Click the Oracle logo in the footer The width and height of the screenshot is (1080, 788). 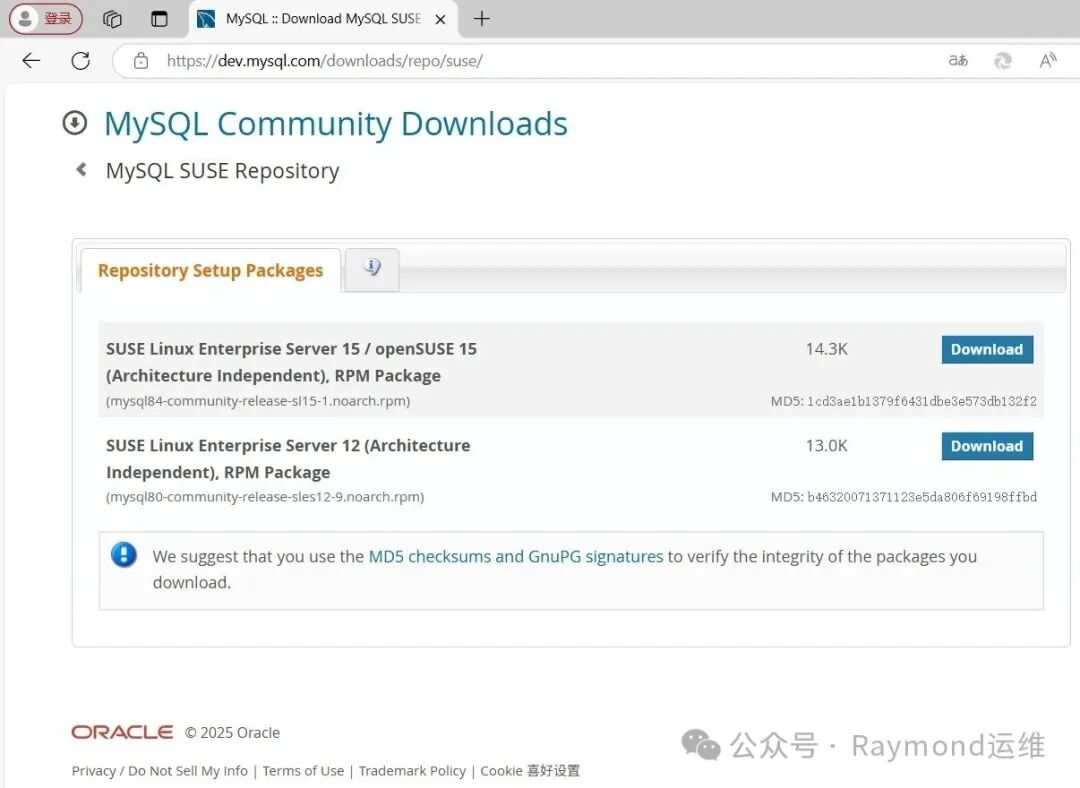pyautogui.click(x=122, y=732)
